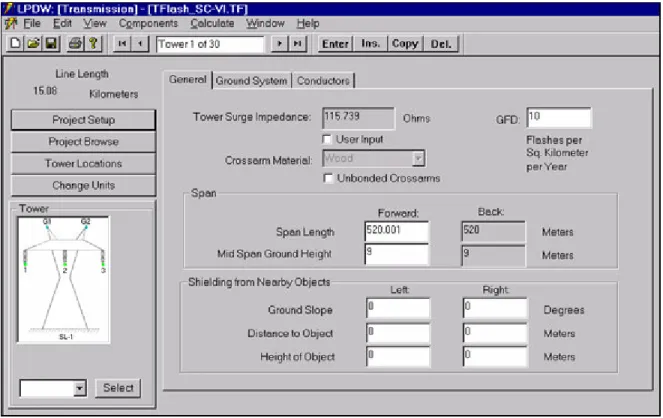Click the Forward Span Length field
This screenshot has width=663, height=418.
[397, 231]
